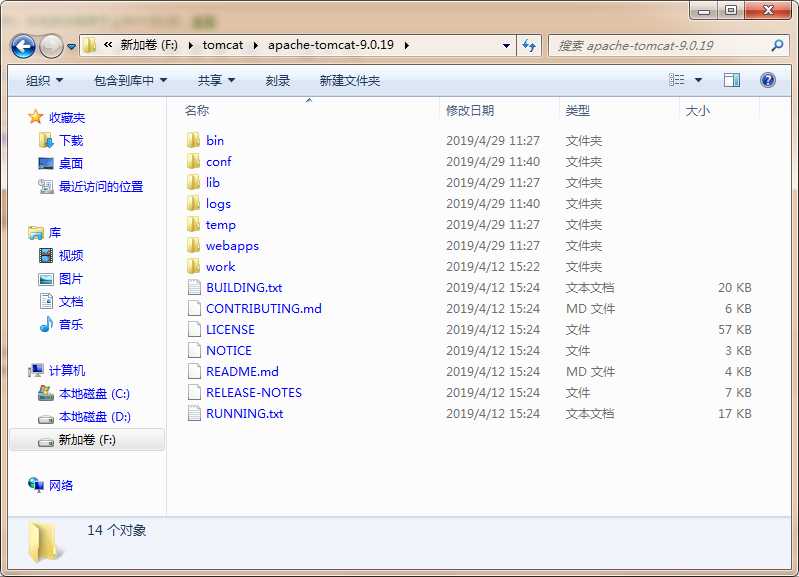
Task: Open help with the question mark icon
Action: (767, 80)
